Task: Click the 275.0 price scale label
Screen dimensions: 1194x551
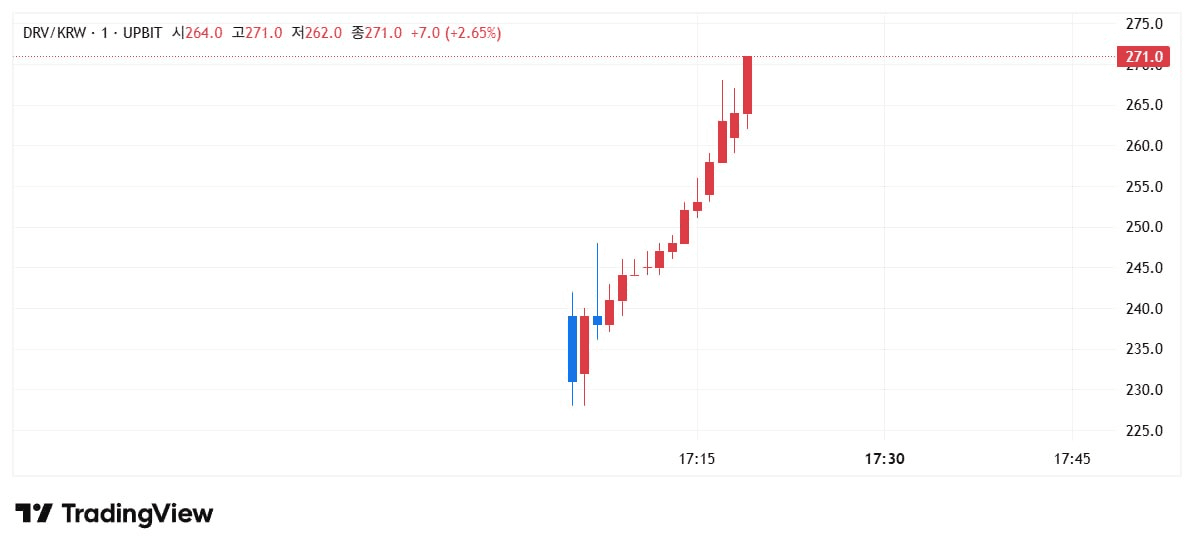Action: 1144,24
